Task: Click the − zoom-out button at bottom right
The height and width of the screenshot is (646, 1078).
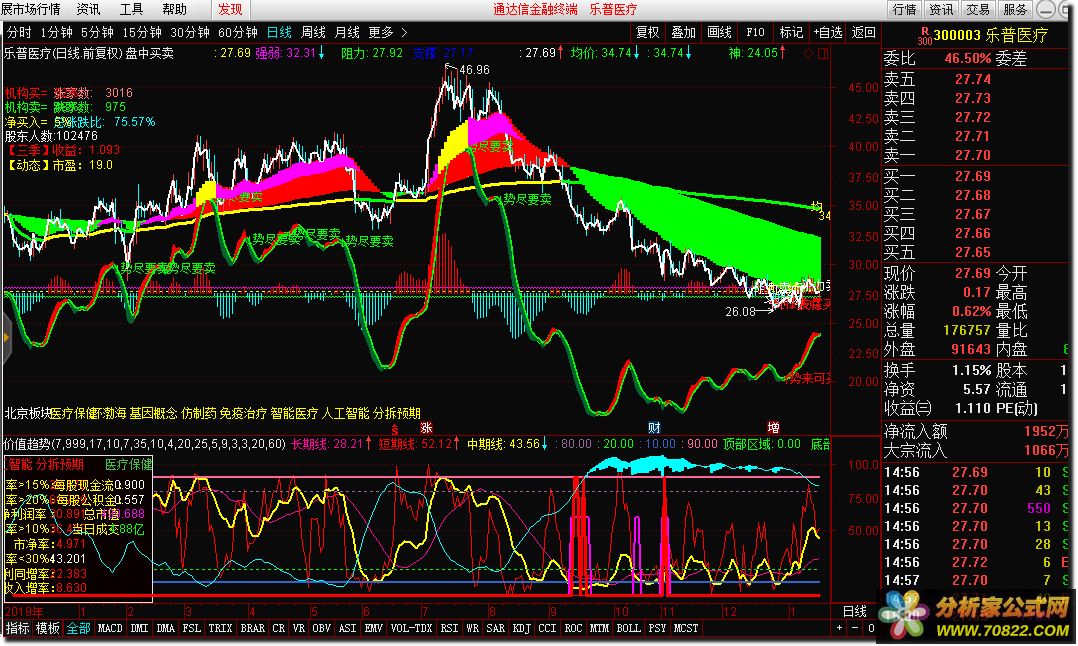Action: click(855, 628)
